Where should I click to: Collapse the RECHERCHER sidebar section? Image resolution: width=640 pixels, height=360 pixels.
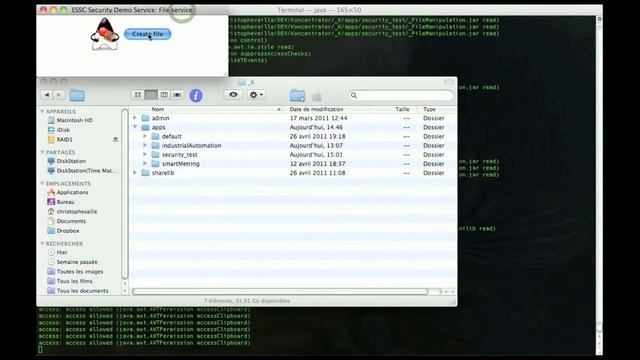pos(42,243)
